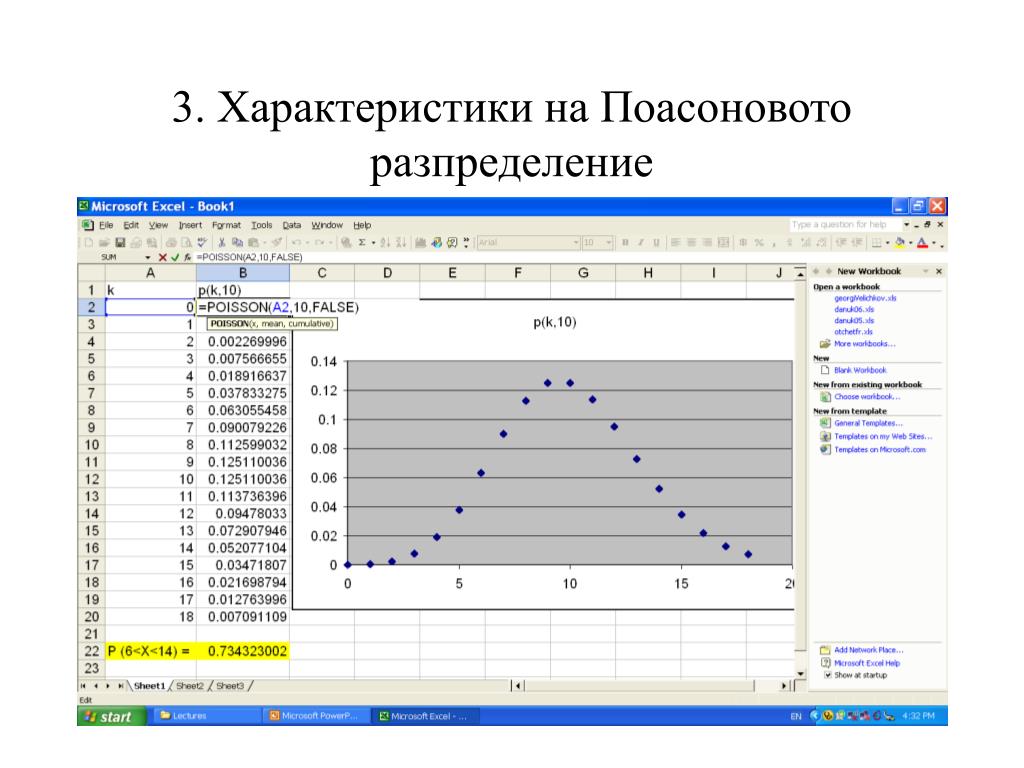Click the Merge and Center icon

point(723,242)
